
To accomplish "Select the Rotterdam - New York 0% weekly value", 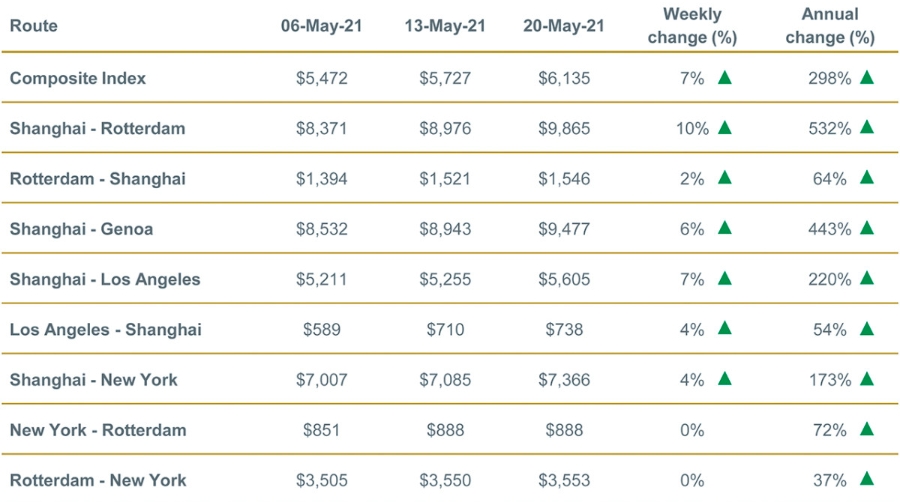I will (x=692, y=480).
